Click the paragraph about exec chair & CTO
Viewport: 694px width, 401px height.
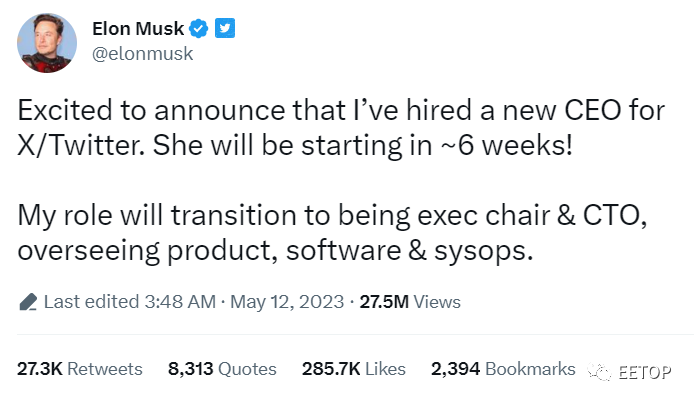click(332, 233)
